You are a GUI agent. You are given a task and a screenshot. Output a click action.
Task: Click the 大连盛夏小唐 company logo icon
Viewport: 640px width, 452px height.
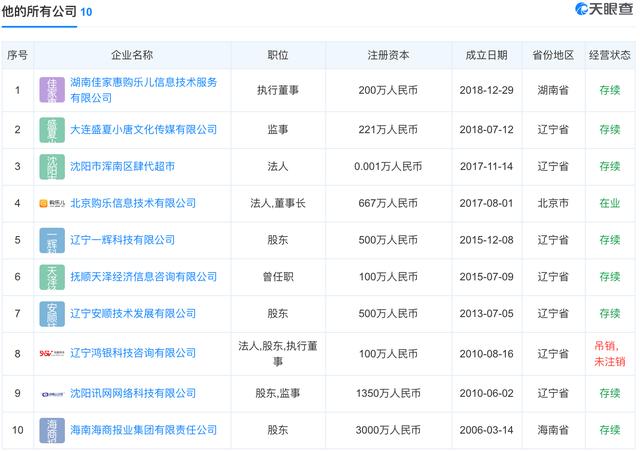pos(51,130)
